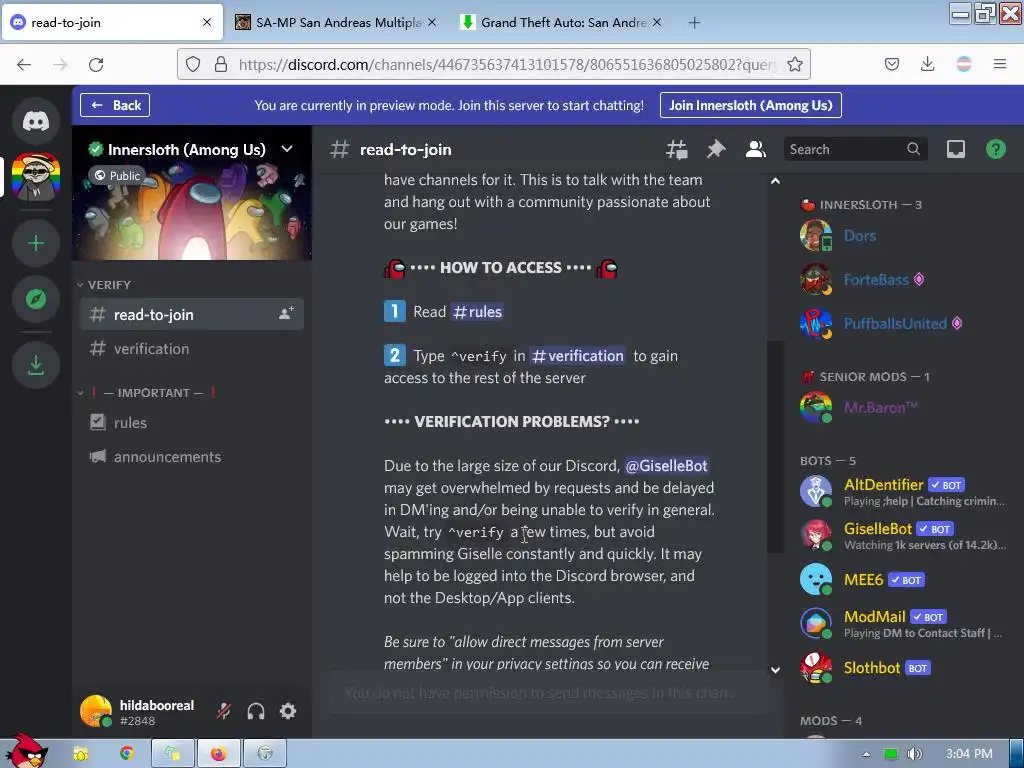Click the Back button in preview banner
The height and width of the screenshot is (768, 1024).
tap(115, 105)
